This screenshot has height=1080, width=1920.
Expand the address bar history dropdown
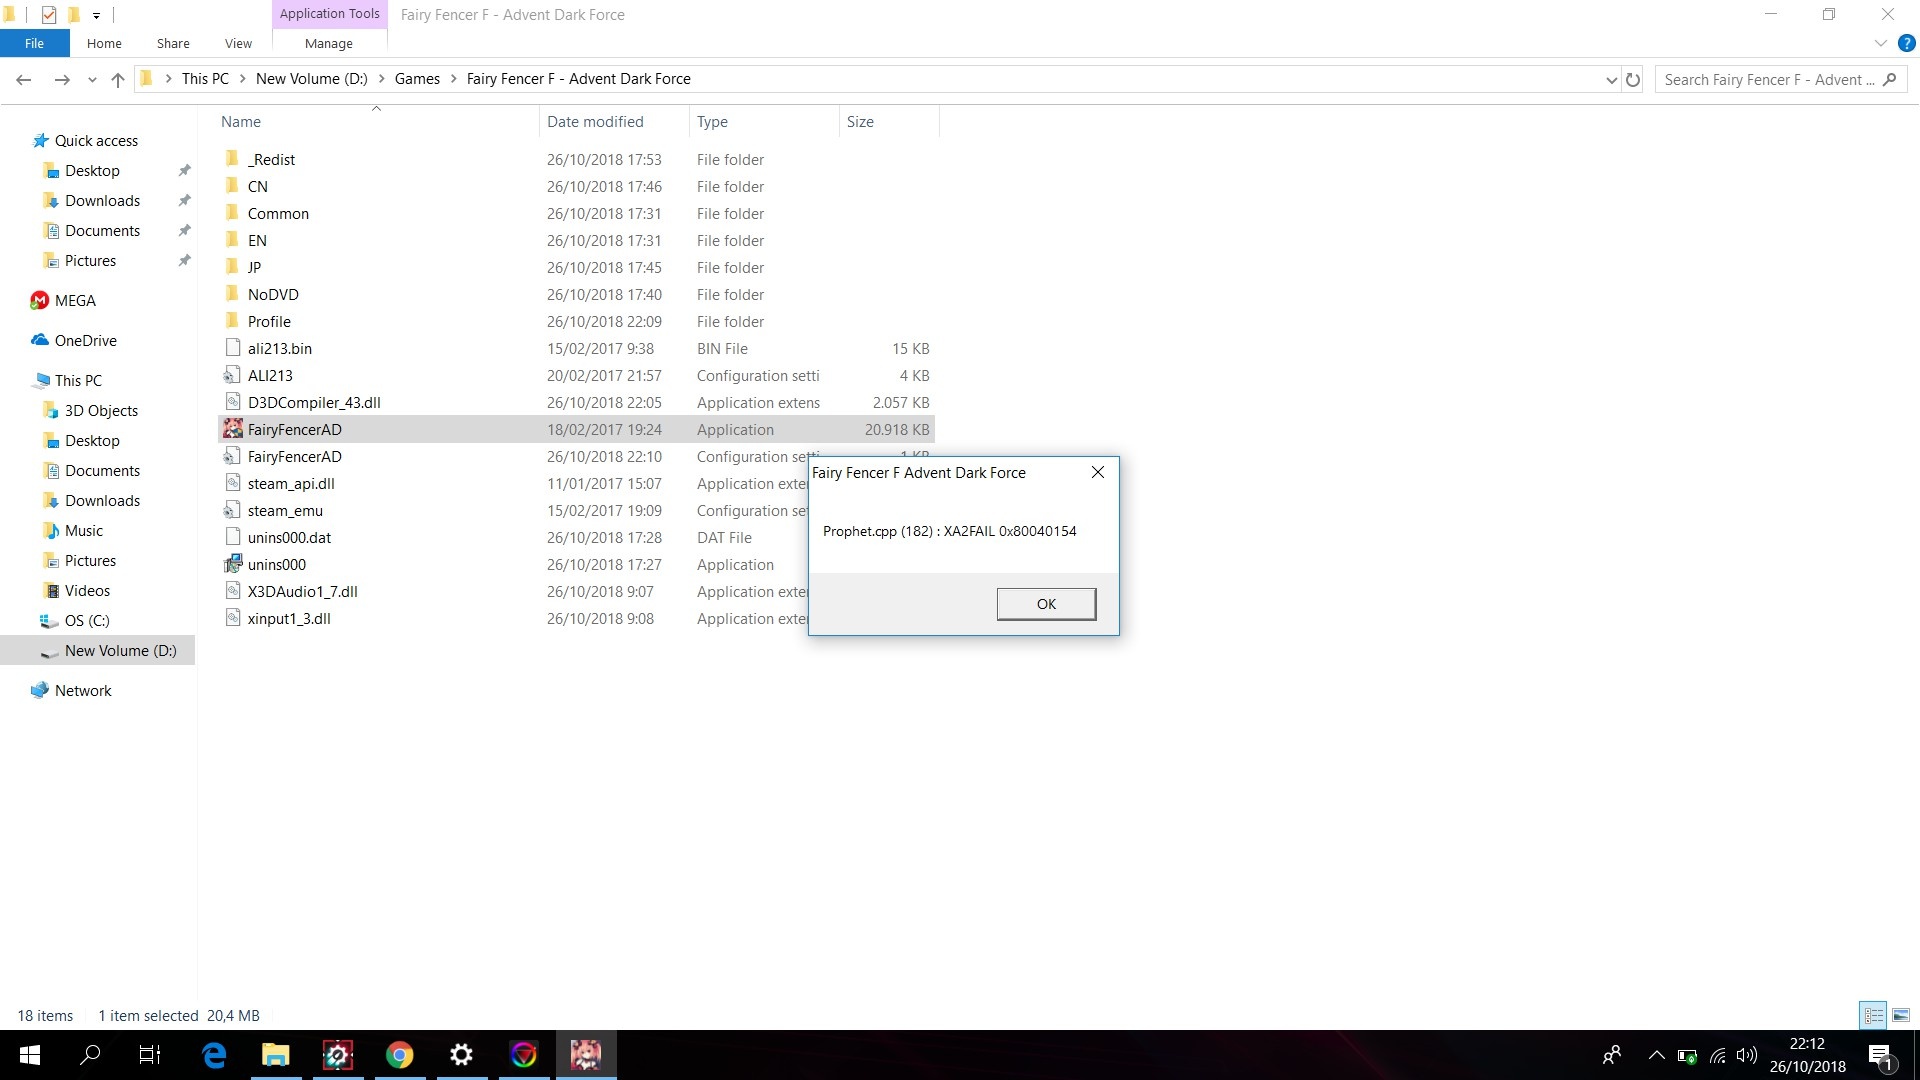[1611, 79]
